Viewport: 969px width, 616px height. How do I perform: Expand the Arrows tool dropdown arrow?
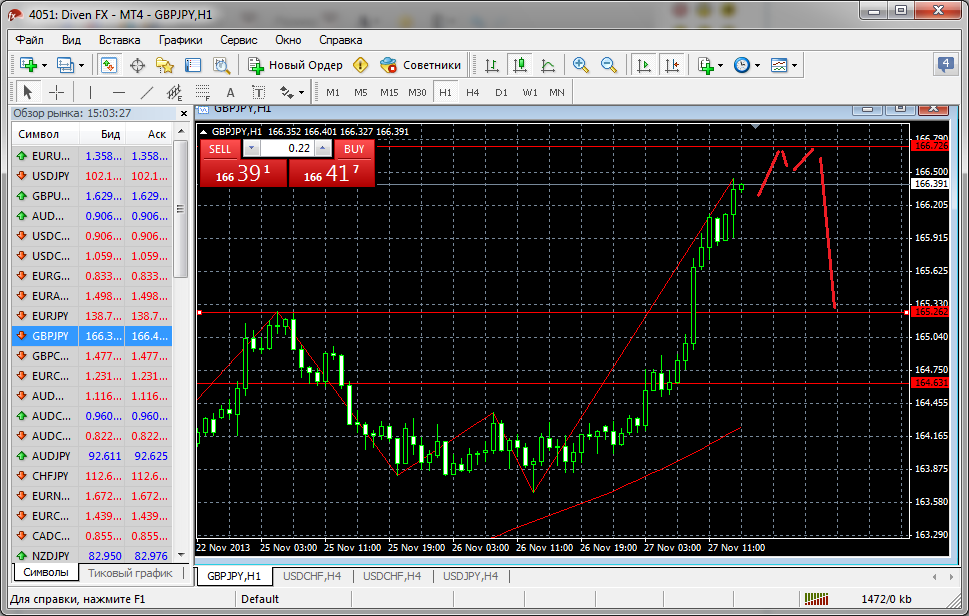[302, 93]
